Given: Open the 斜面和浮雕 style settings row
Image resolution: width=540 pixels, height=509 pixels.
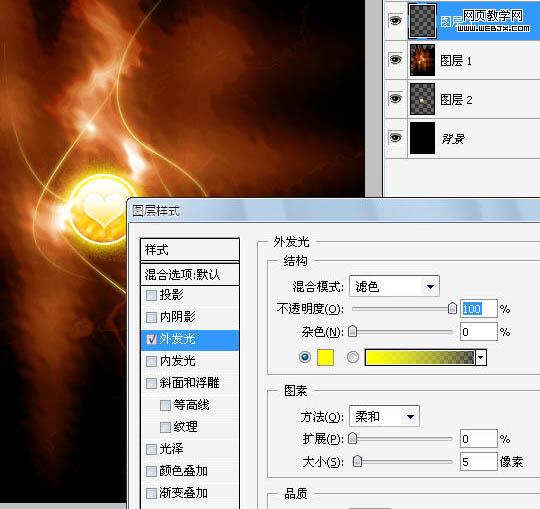Looking at the screenshot, I should tap(190, 383).
